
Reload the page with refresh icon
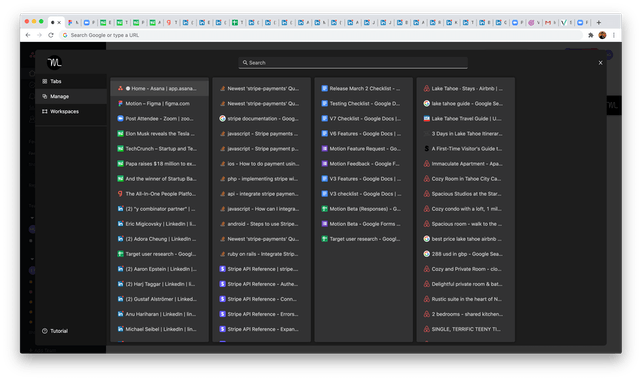click(x=51, y=35)
